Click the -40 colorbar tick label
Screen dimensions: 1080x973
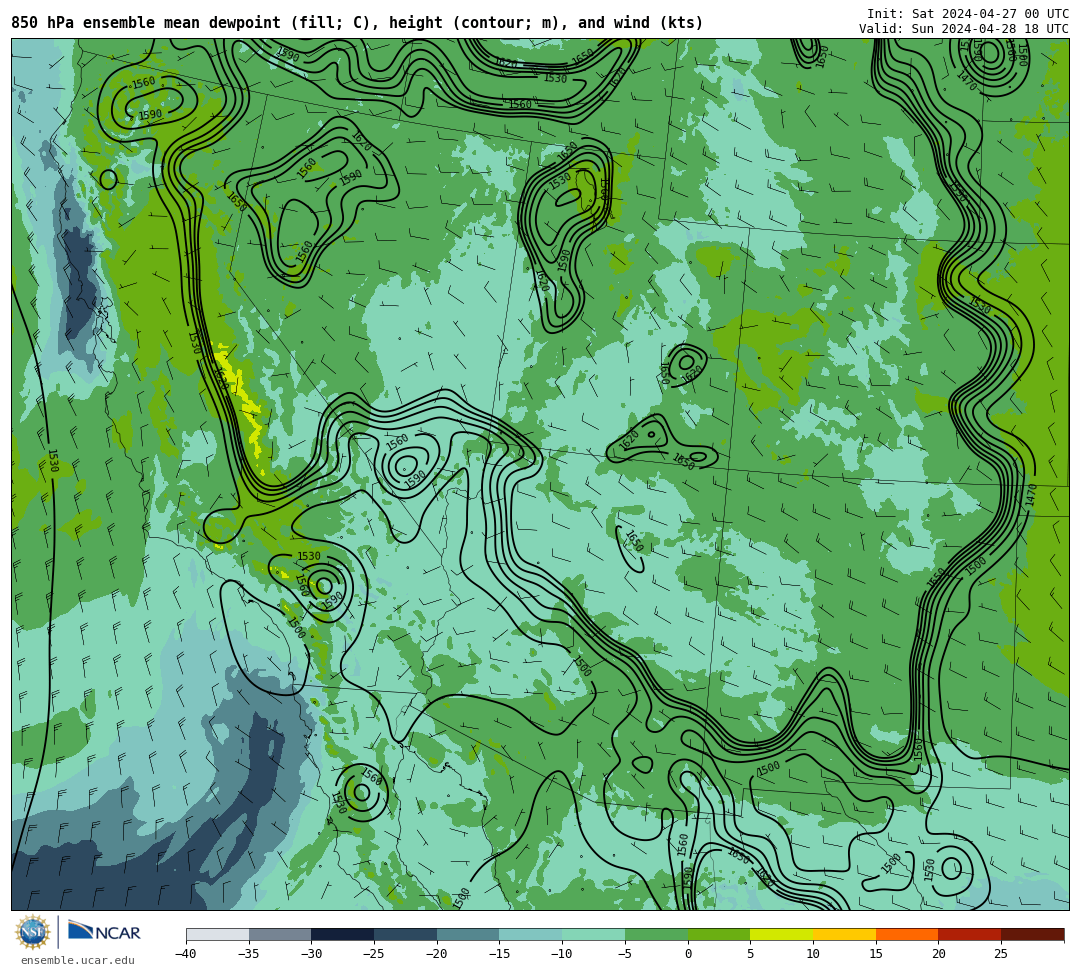pos(186,954)
